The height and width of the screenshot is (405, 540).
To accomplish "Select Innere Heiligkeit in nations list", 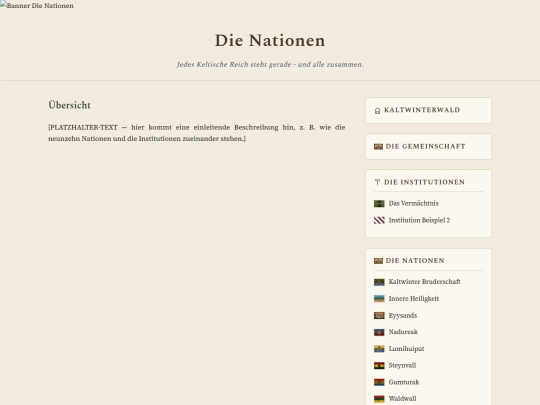I will coord(414,299).
